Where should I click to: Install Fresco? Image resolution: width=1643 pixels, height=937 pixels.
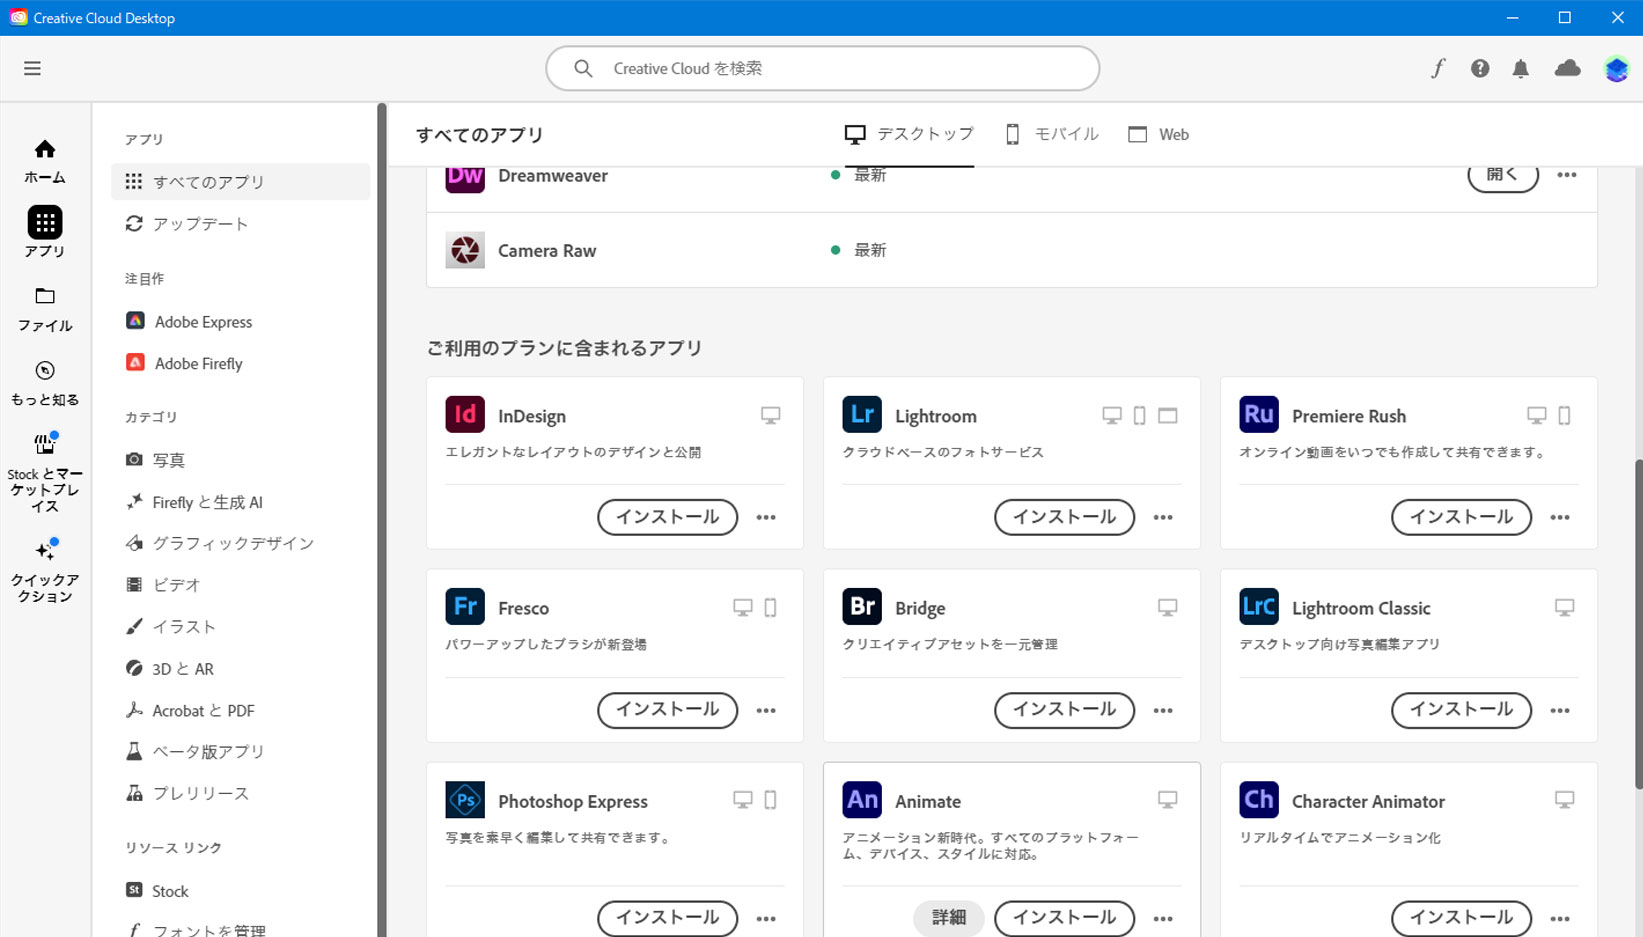pyautogui.click(x=667, y=710)
